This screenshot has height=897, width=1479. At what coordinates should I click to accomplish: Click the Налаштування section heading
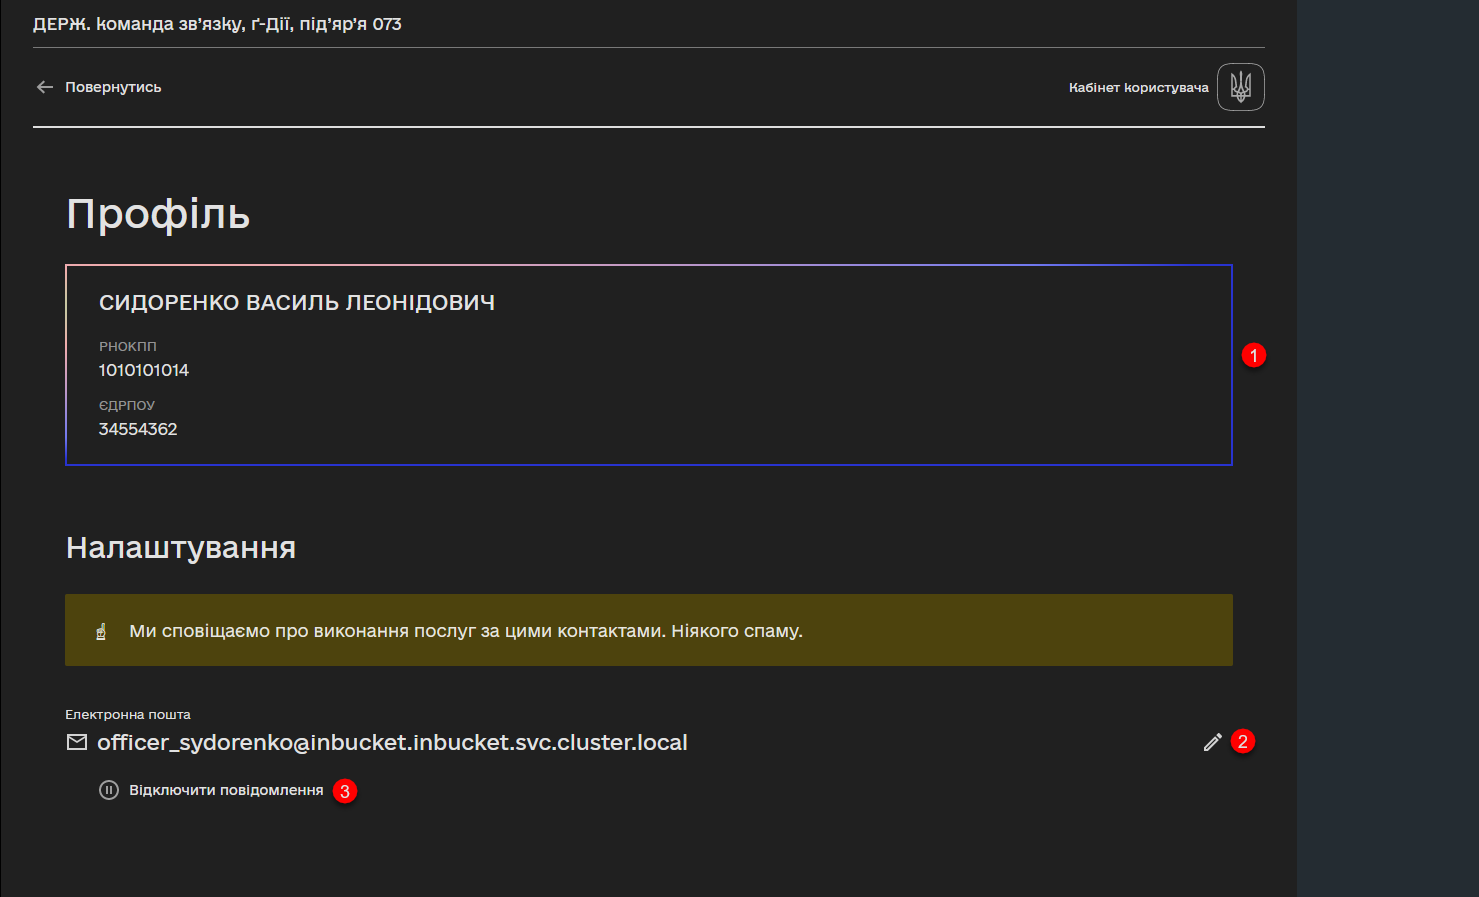[x=181, y=548]
